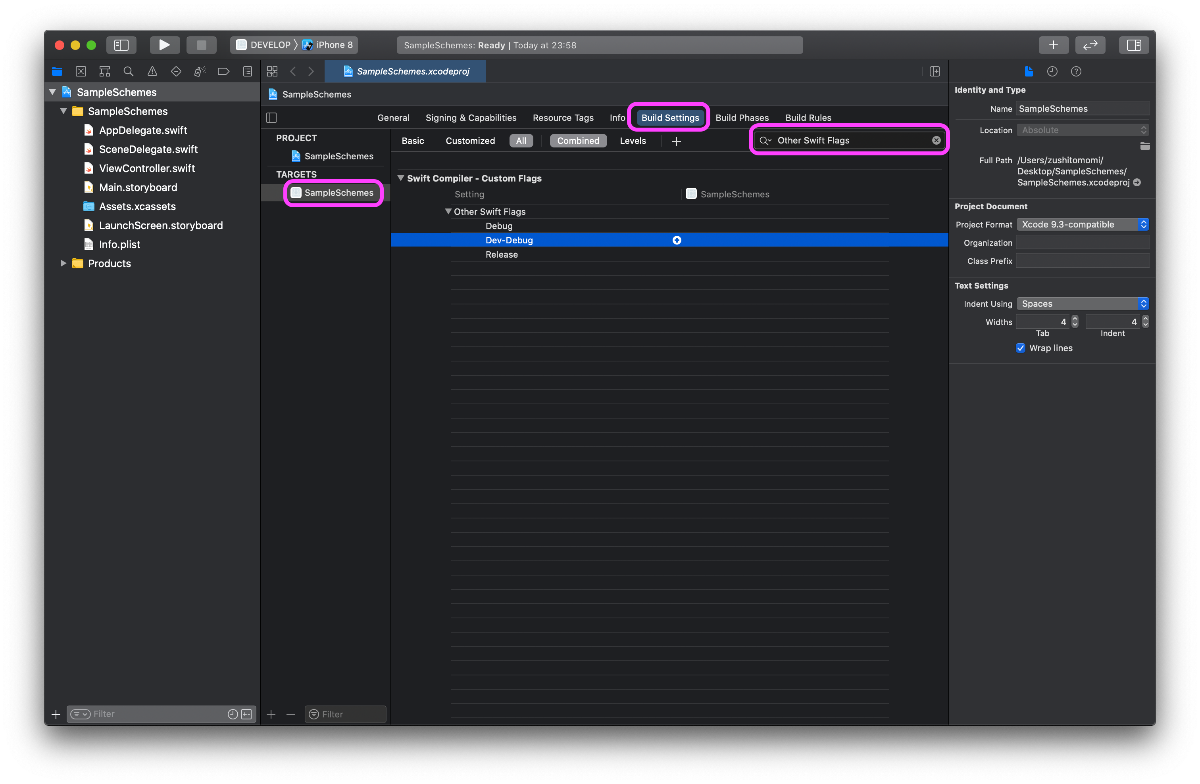
Task: Click the choose location folder icon
Action: click(1144, 146)
